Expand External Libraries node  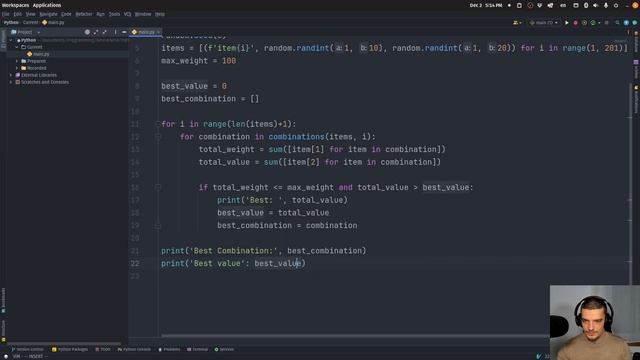11,75
